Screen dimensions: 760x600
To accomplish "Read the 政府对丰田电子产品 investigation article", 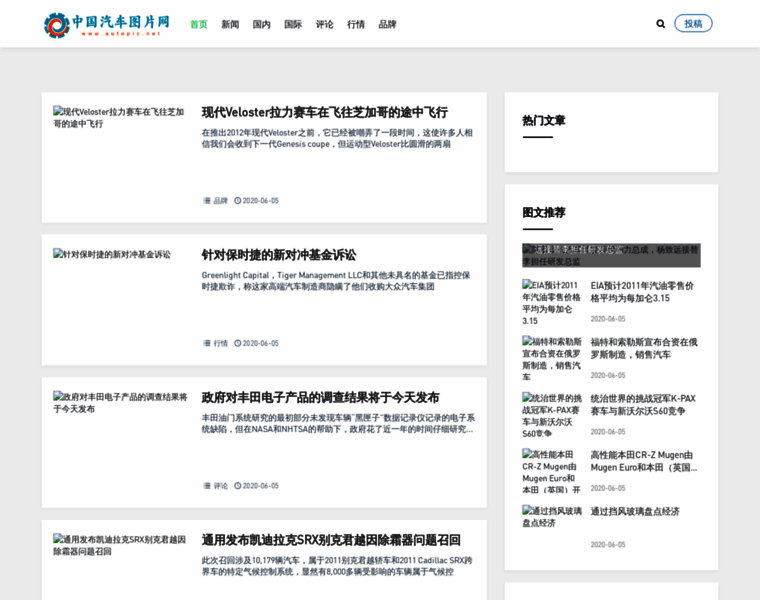I will click(x=320, y=397).
